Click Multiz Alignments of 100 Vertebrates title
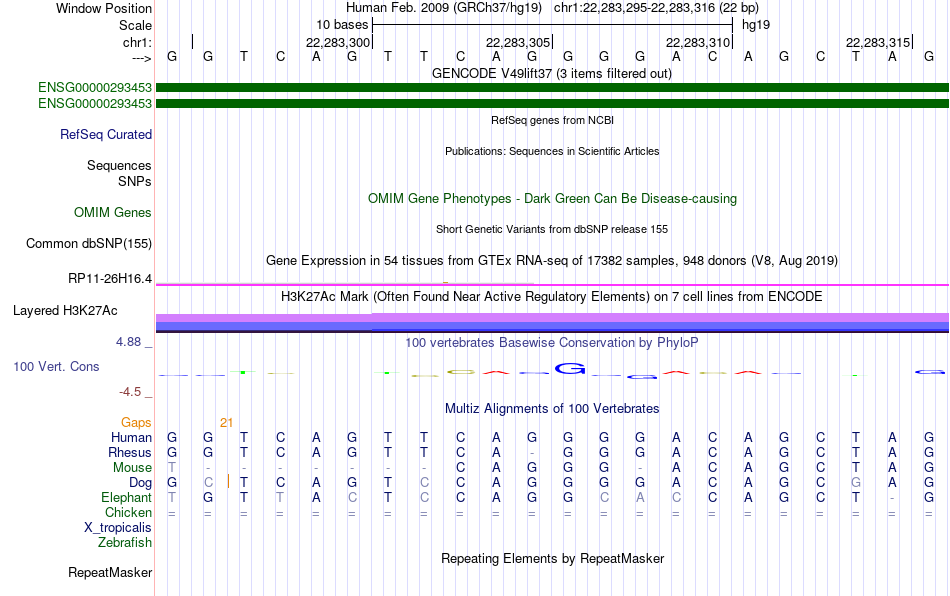 pyautogui.click(x=552, y=408)
